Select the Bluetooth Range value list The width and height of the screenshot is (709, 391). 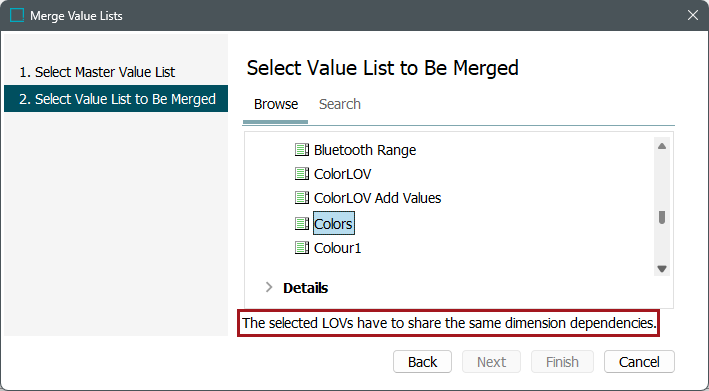pyautogui.click(x=365, y=150)
